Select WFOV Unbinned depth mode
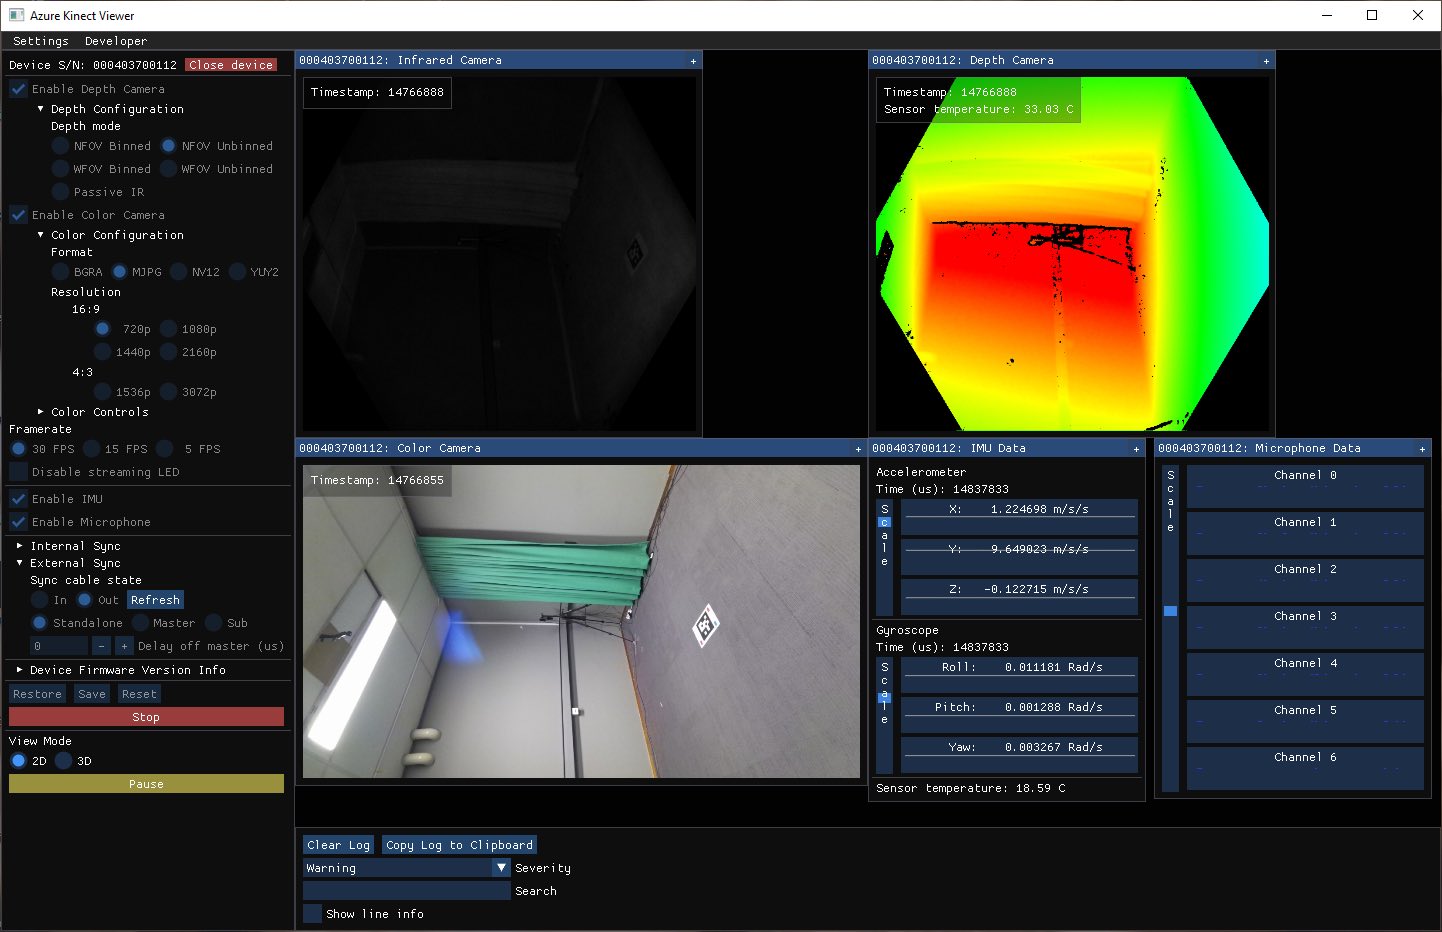 [168, 169]
